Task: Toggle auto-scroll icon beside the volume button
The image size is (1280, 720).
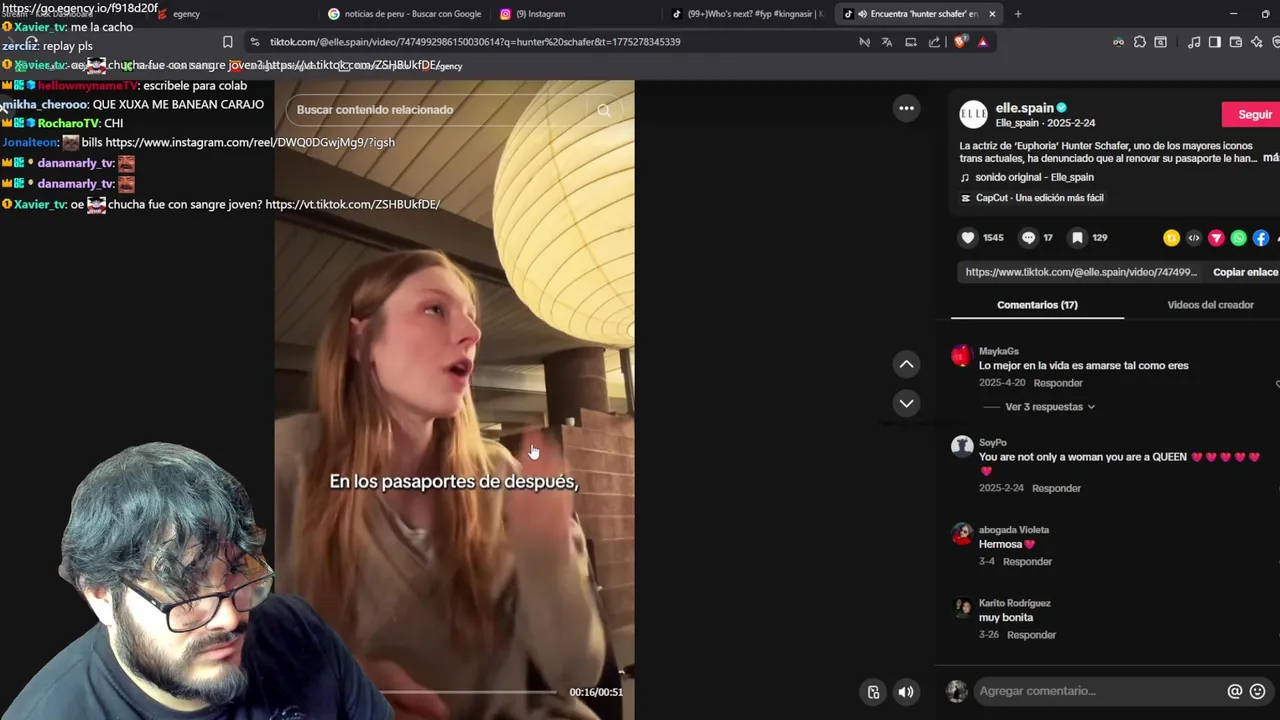Action: click(x=873, y=692)
